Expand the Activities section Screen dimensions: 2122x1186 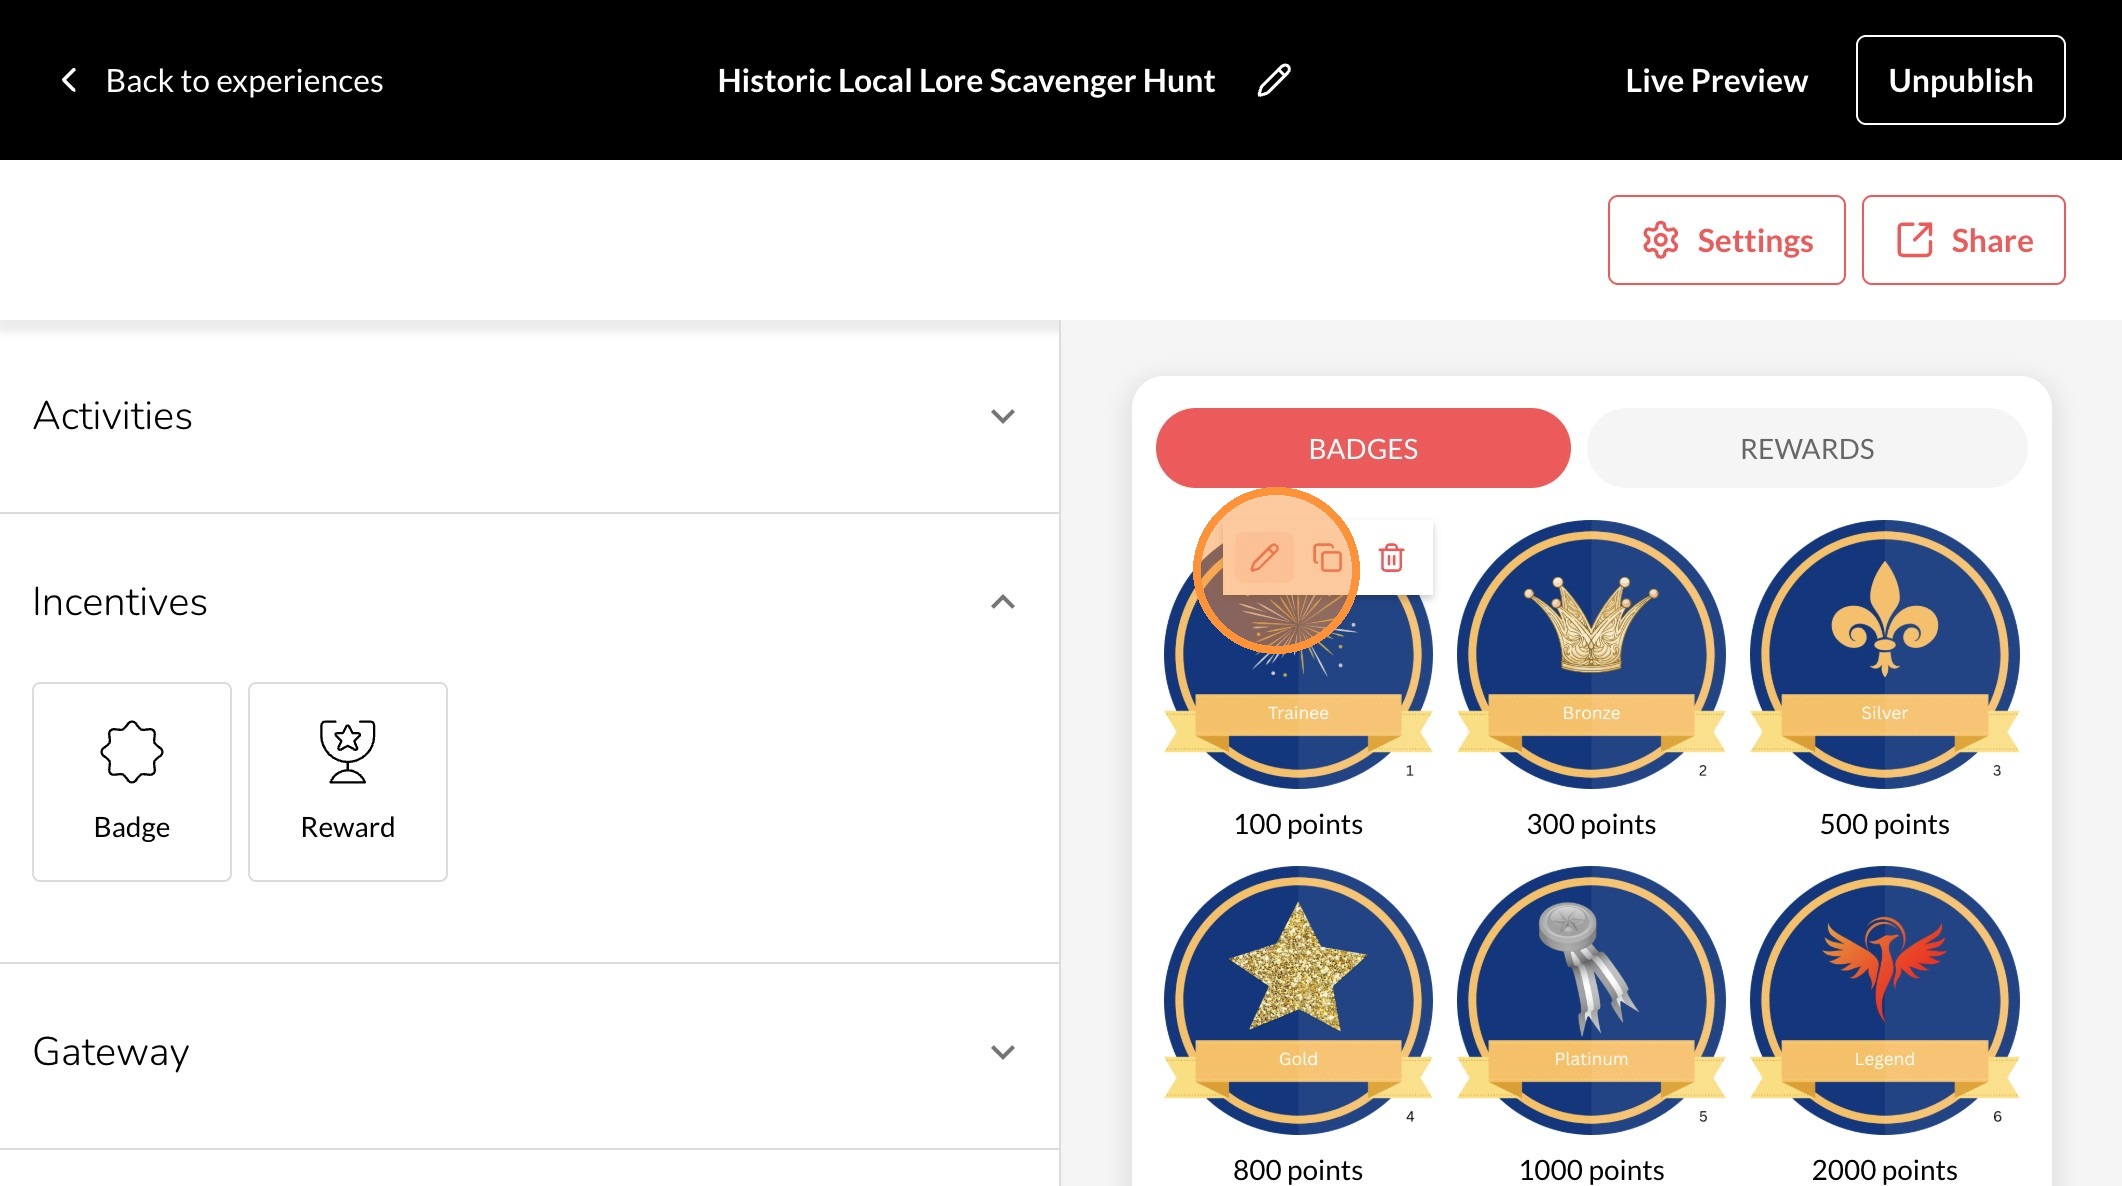coord(529,416)
